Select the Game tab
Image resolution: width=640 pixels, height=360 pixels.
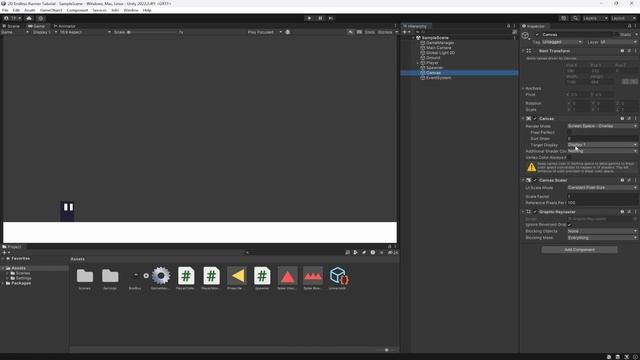(x=37, y=26)
